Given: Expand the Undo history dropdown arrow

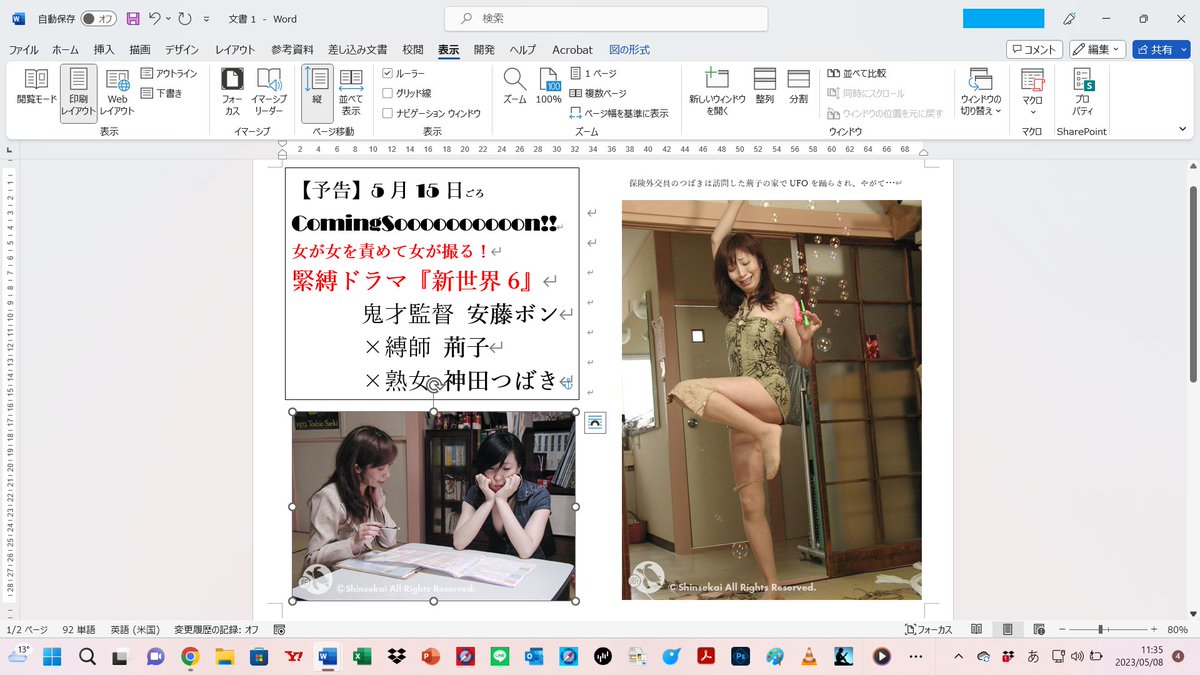Looking at the screenshot, I should point(168,19).
